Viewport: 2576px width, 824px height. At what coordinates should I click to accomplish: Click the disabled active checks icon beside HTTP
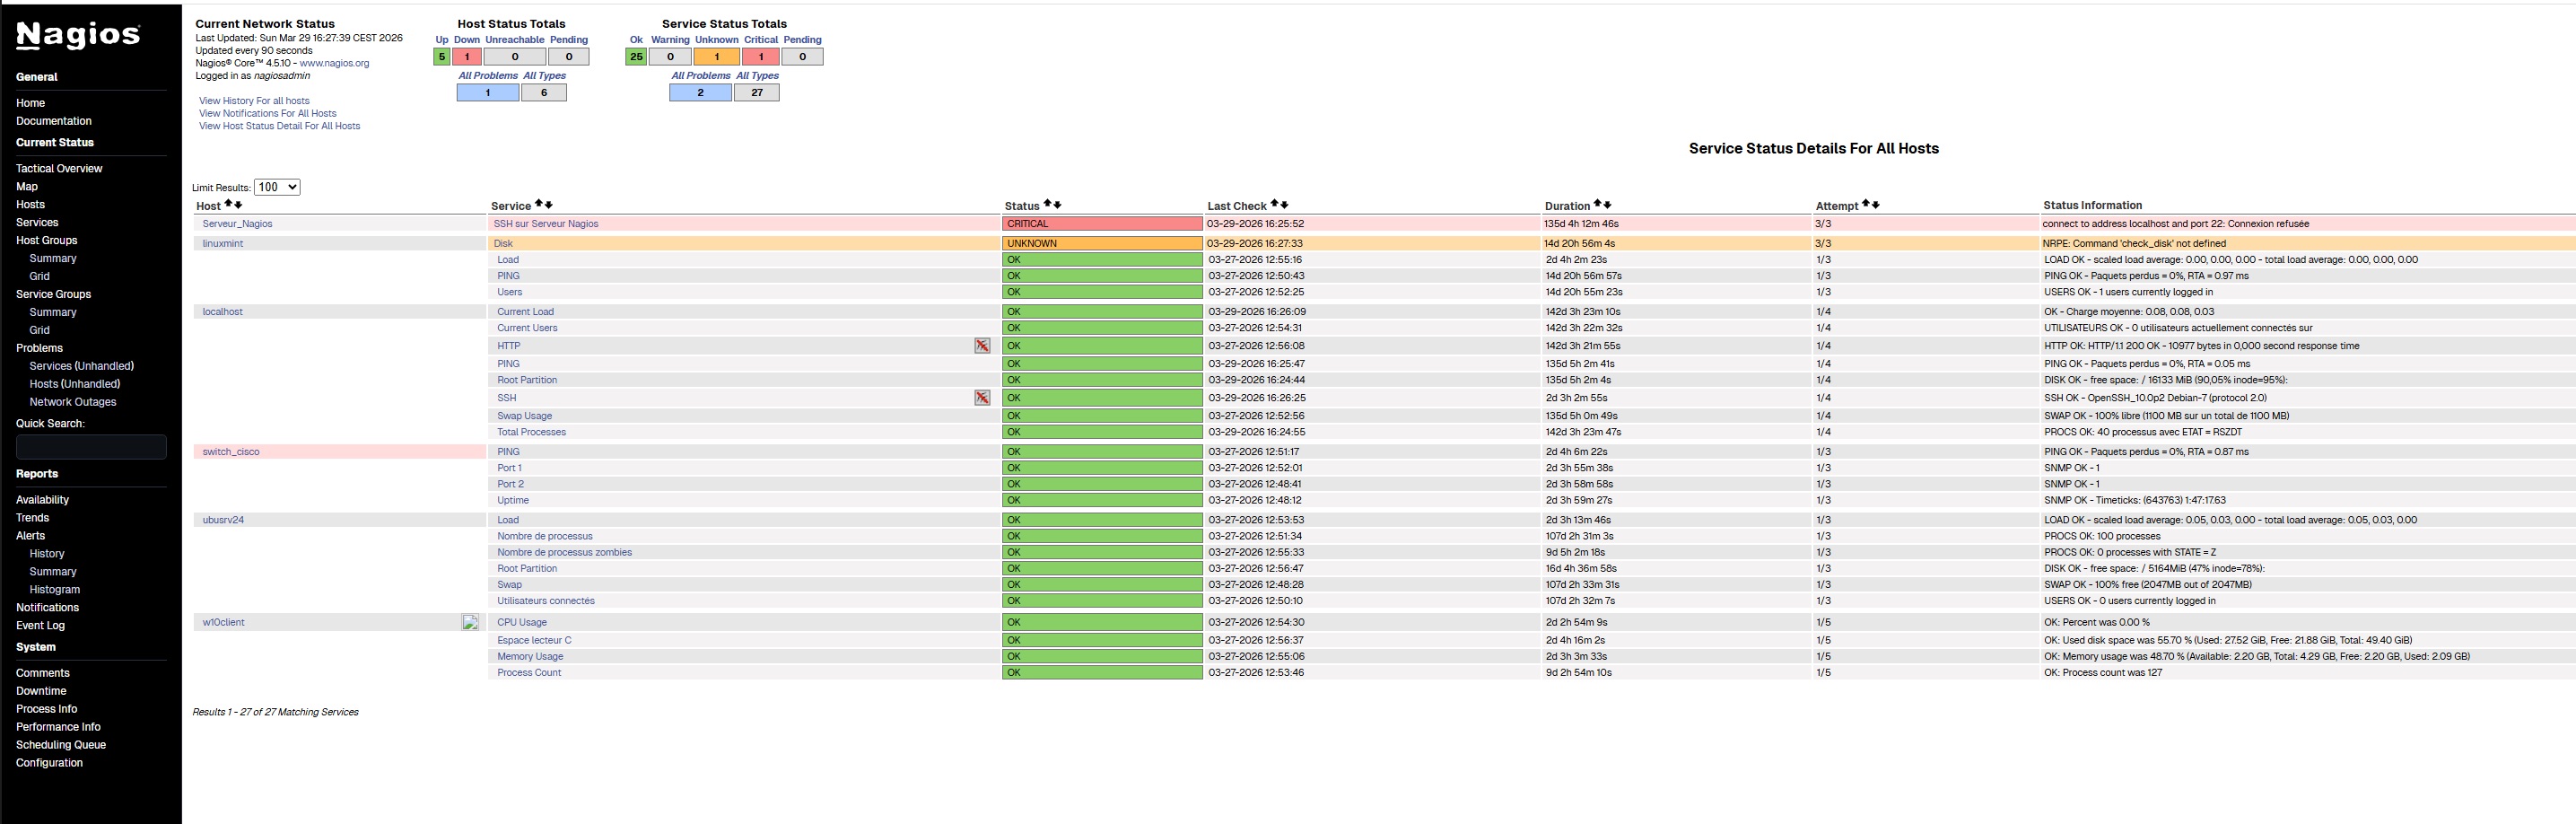point(983,345)
